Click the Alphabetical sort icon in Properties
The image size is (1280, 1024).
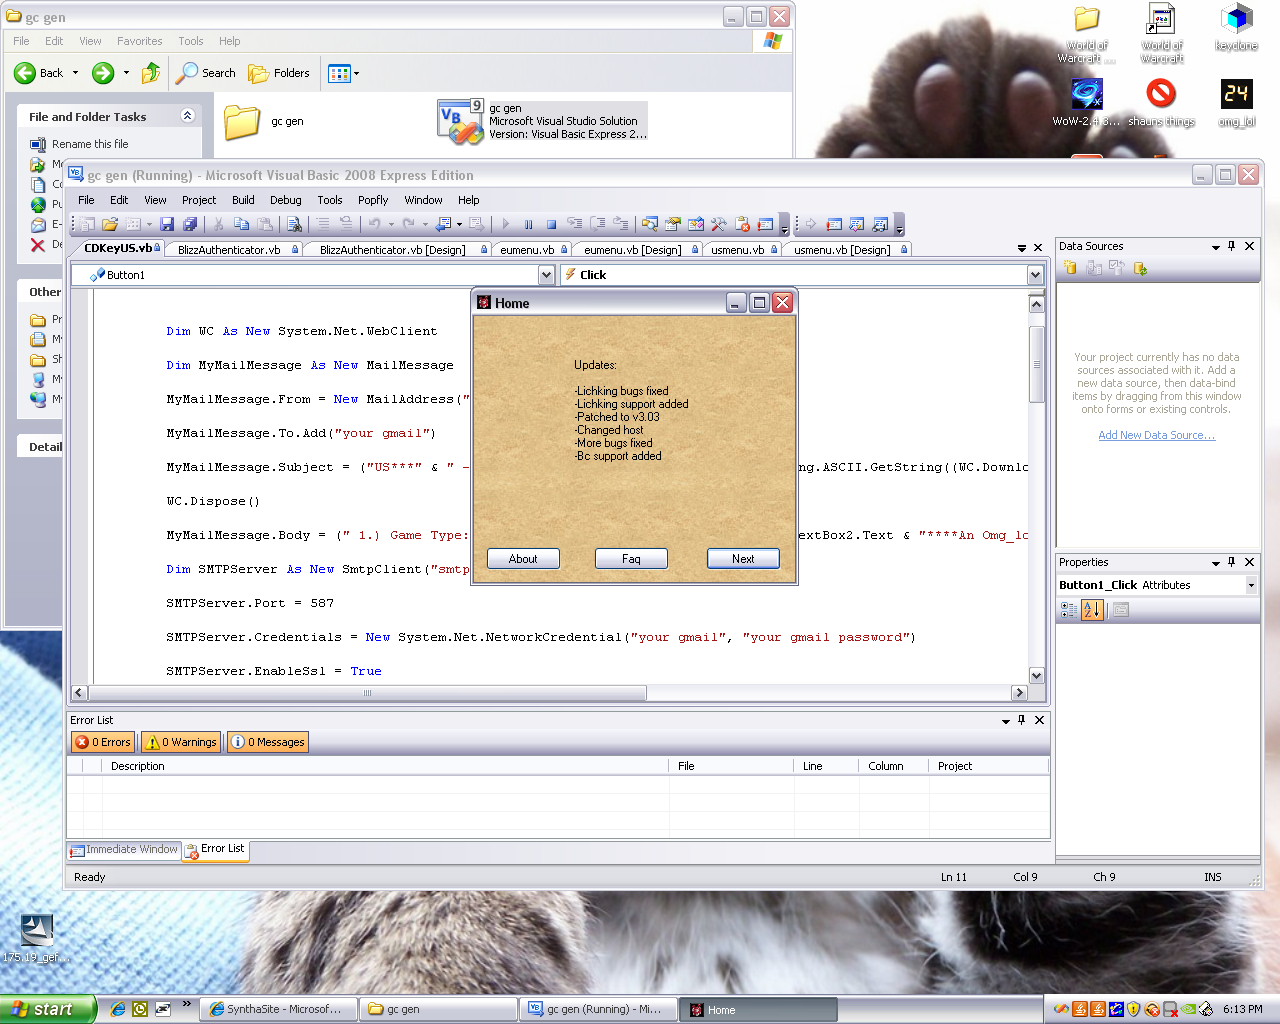pyautogui.click(x=1092, y=609)
